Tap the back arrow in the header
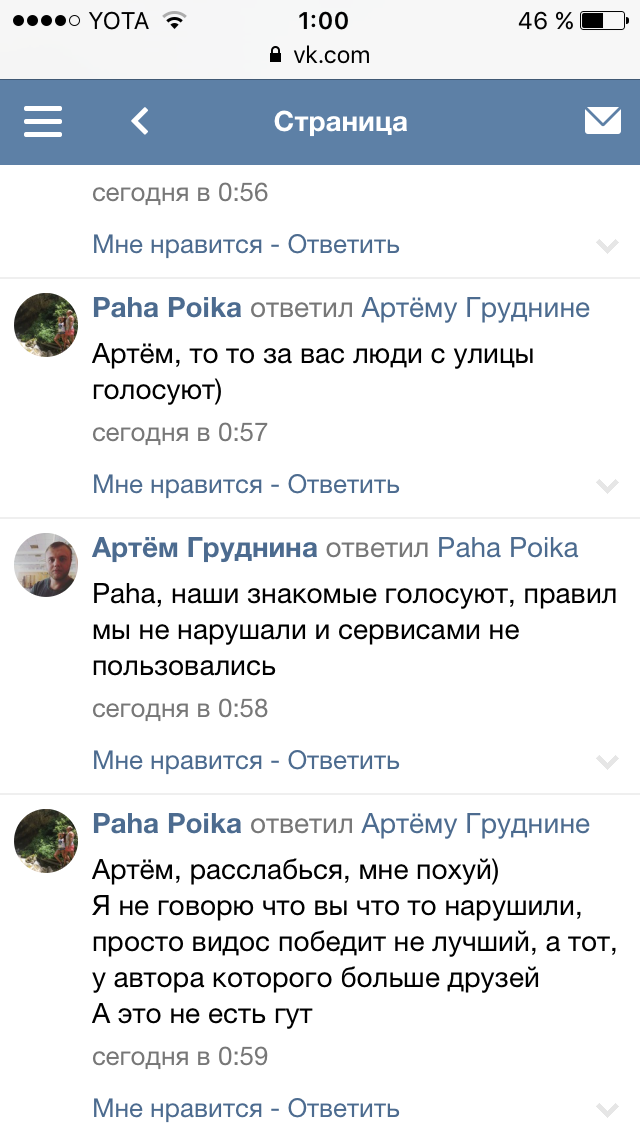This screenshot has width=640, height=1136. coord(139,121)
